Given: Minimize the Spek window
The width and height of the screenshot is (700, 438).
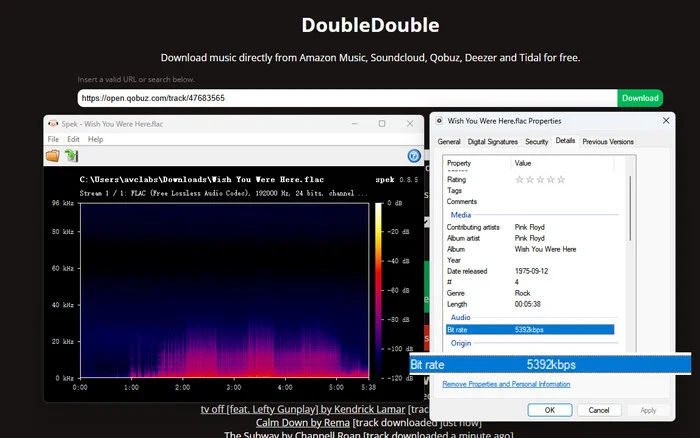Looking at the screenshot, I should point(355,124).
